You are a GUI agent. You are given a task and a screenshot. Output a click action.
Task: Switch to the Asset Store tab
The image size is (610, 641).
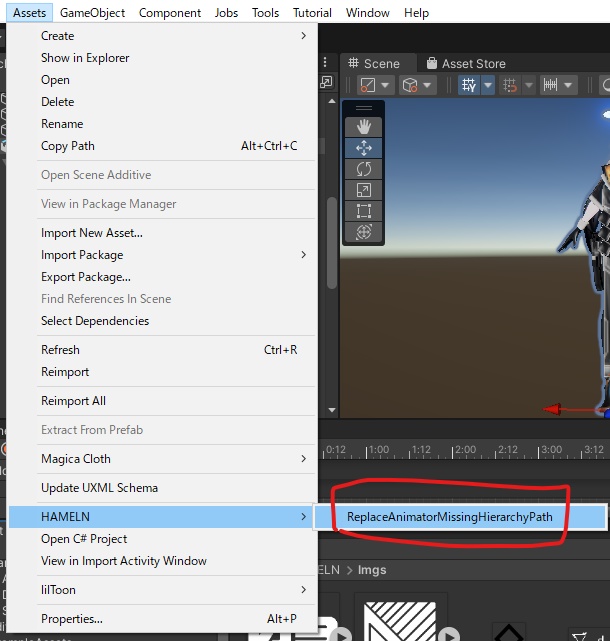[x=466, y=63]
